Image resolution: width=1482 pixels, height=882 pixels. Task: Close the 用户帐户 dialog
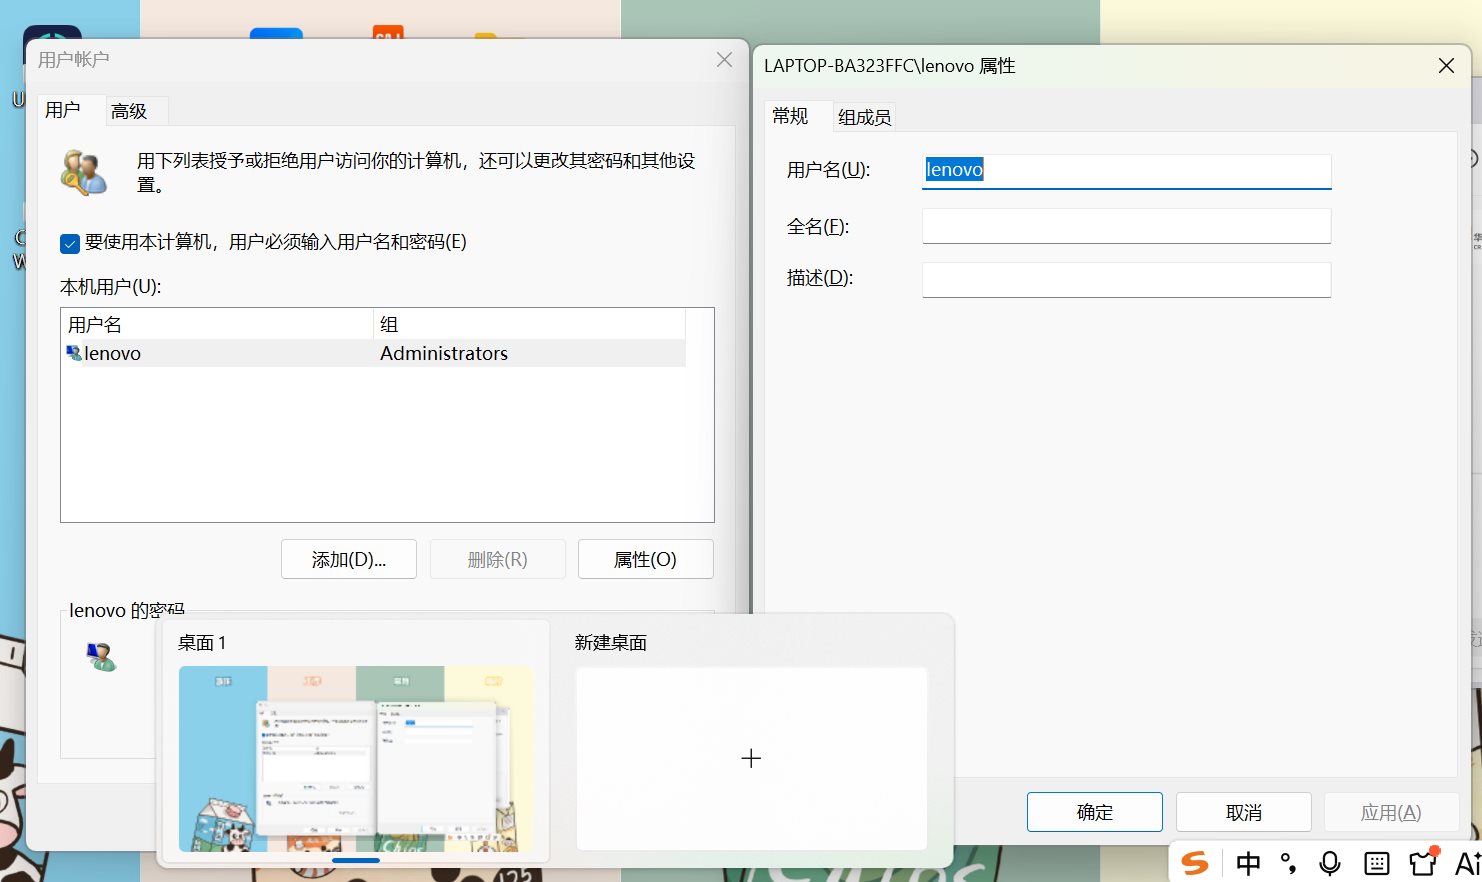[x=725, y=60]
